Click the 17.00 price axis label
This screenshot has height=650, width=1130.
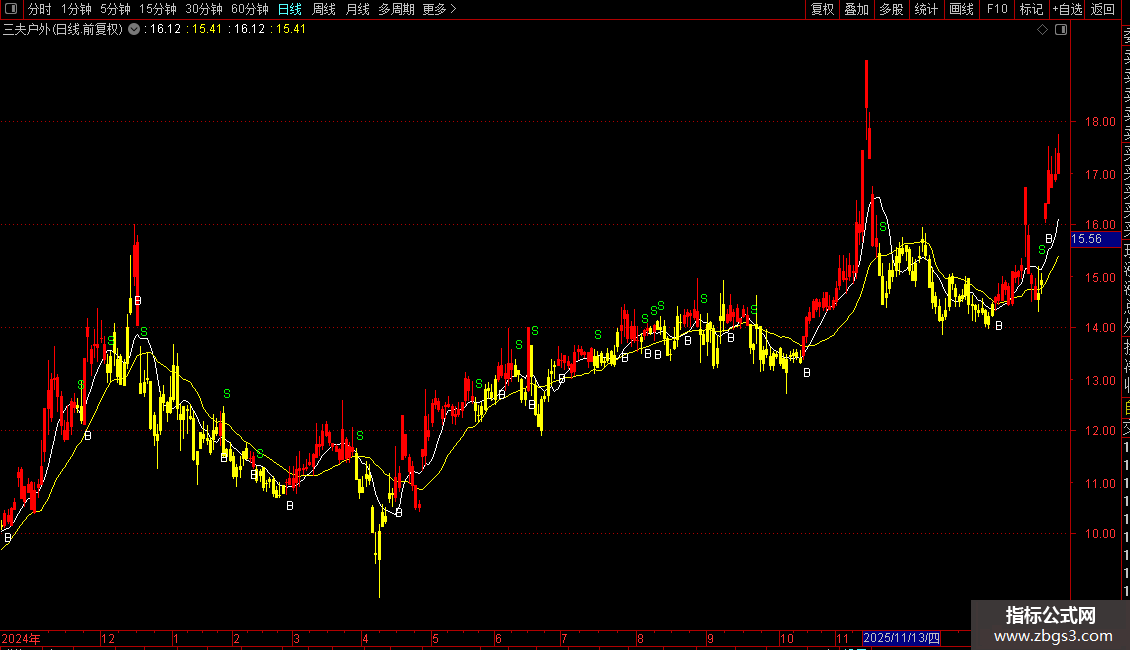1100,174
